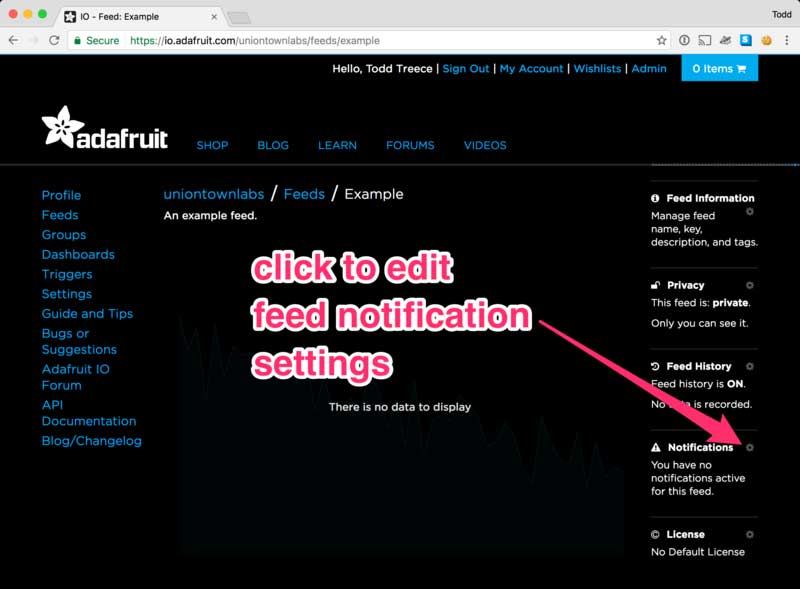
Task: Click the Sign Out link
Action: click(x=466, y=68)
